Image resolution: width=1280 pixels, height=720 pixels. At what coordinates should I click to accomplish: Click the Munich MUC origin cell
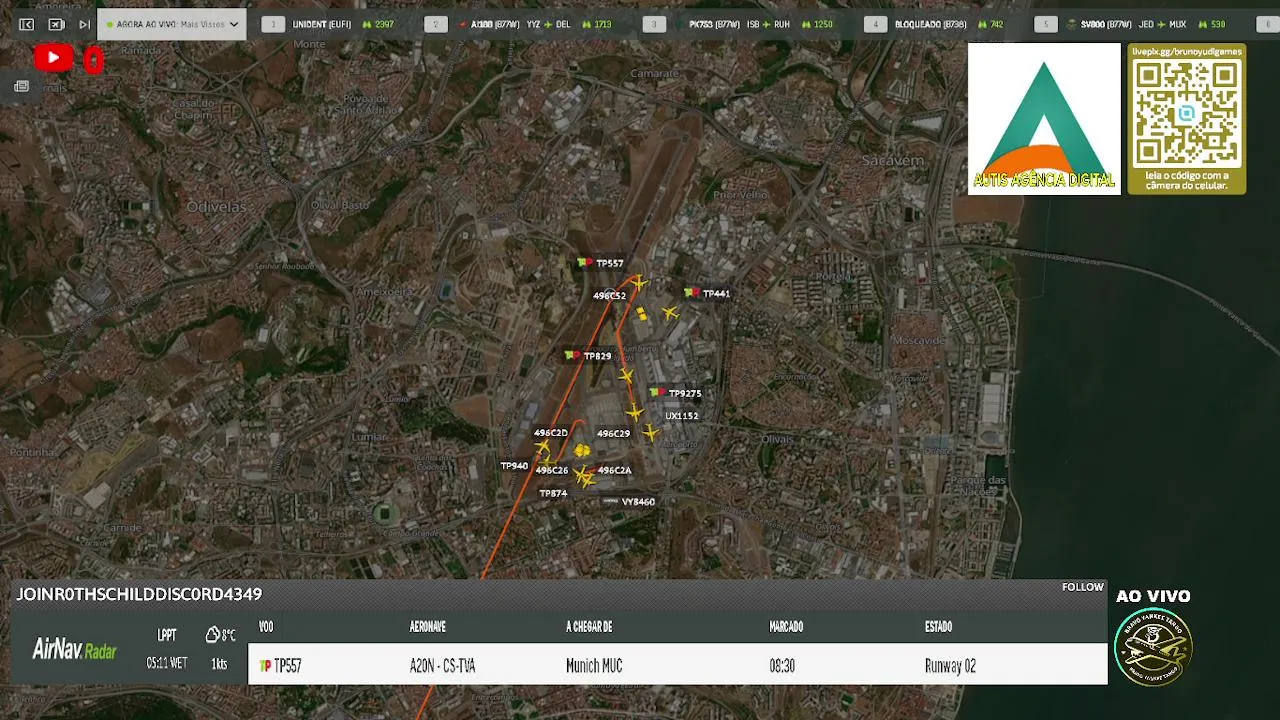[x=594, y=666]
